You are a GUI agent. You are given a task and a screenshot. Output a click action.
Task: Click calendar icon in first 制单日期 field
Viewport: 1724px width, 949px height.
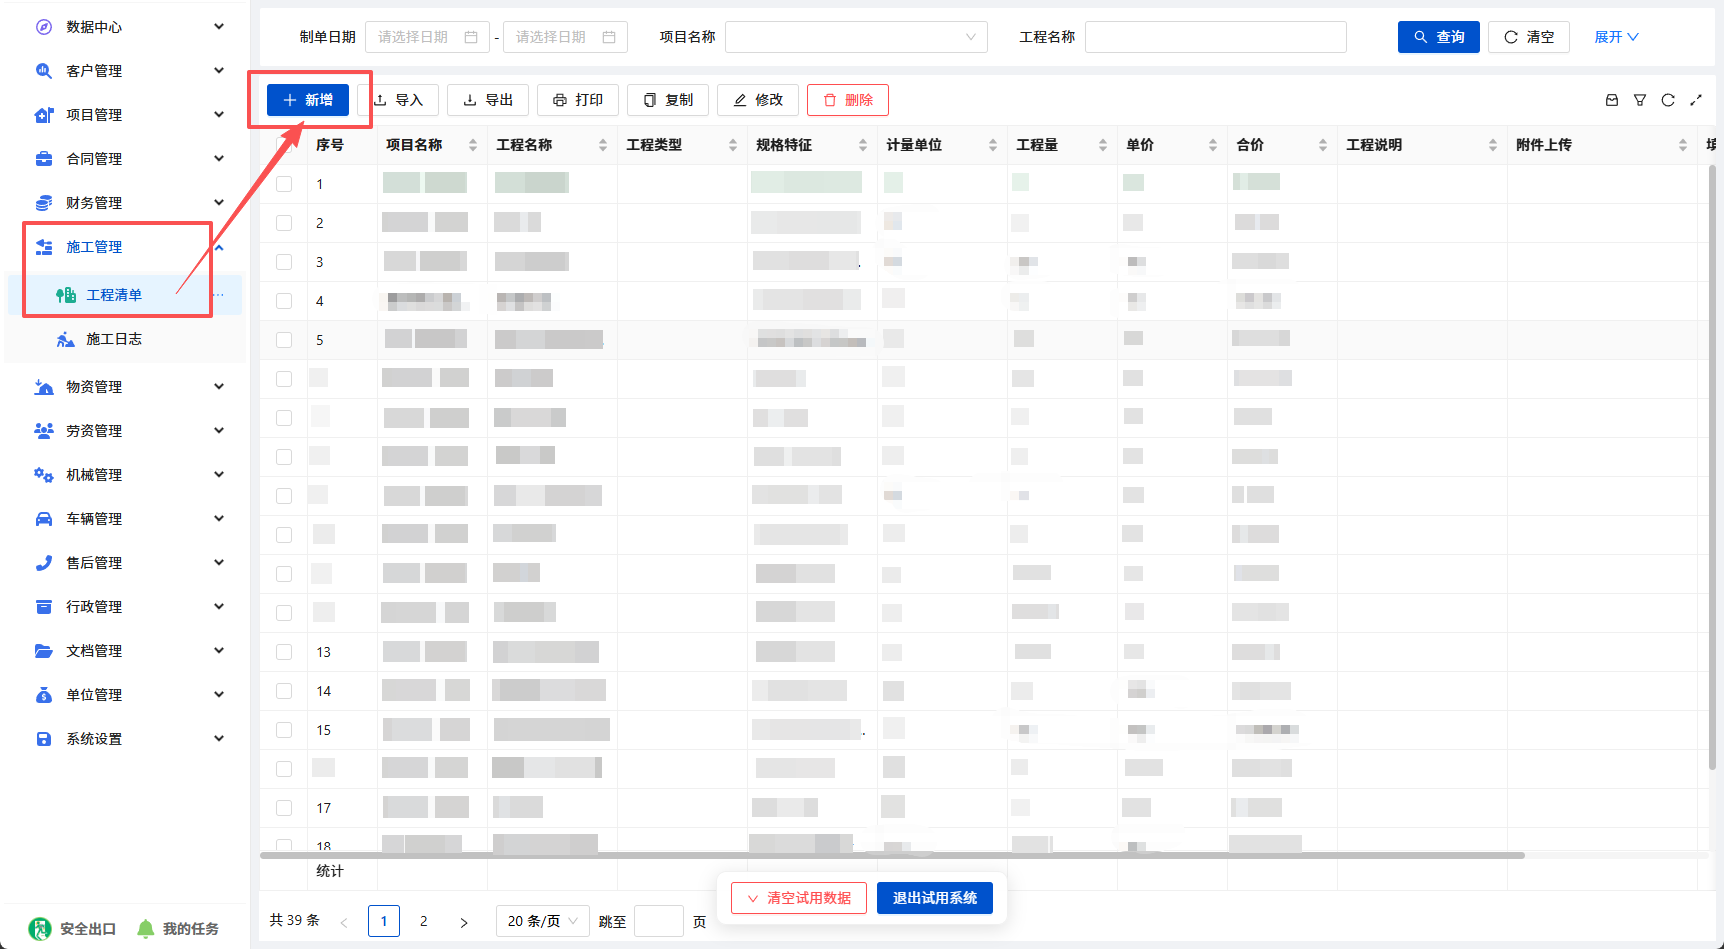pyautogui.click(x=471, y=37)
